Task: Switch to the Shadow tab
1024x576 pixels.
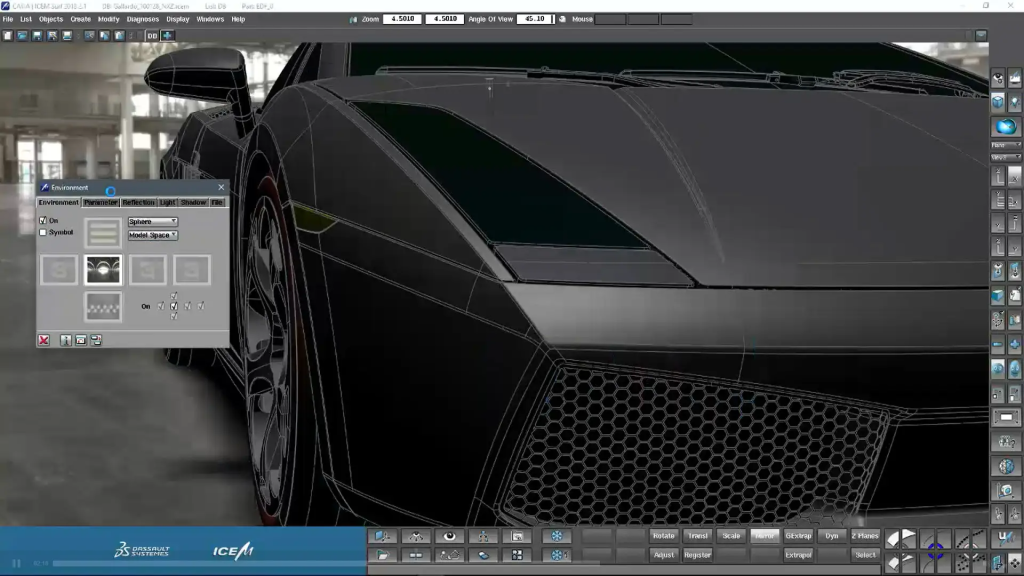Action: coord(193,202)
